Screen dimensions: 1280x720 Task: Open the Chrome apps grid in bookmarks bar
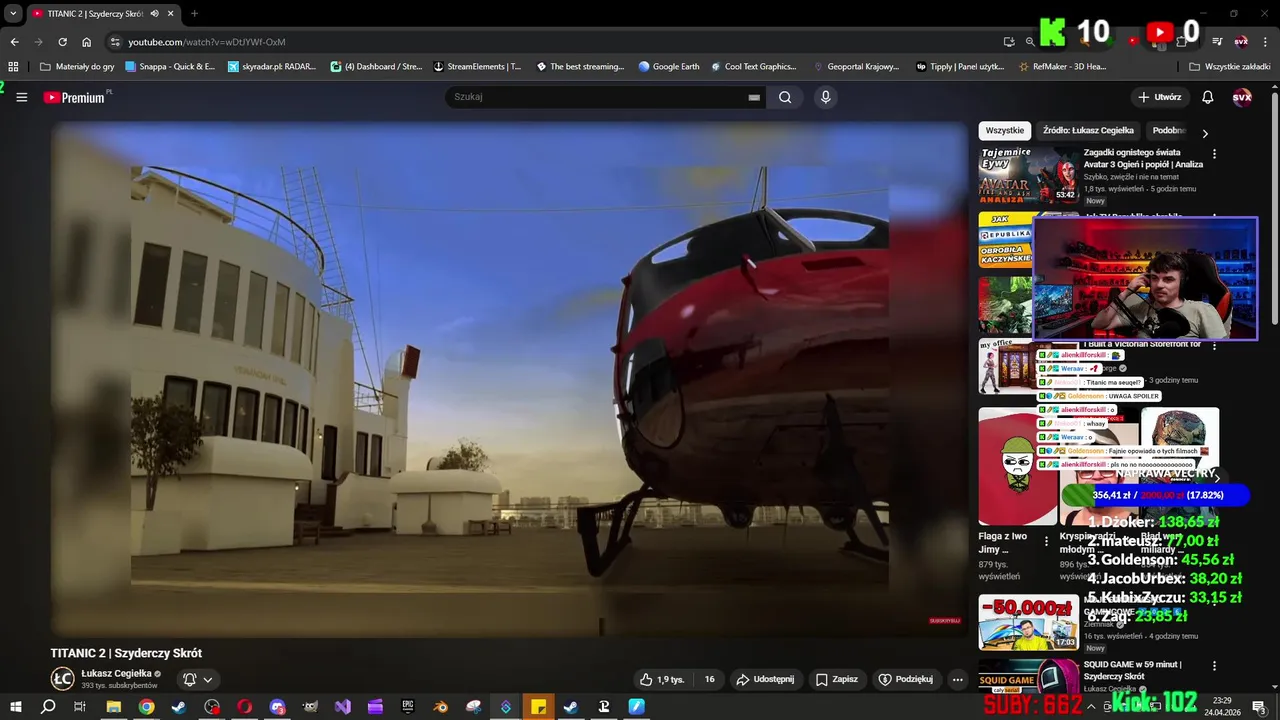(x=13, y=66)
